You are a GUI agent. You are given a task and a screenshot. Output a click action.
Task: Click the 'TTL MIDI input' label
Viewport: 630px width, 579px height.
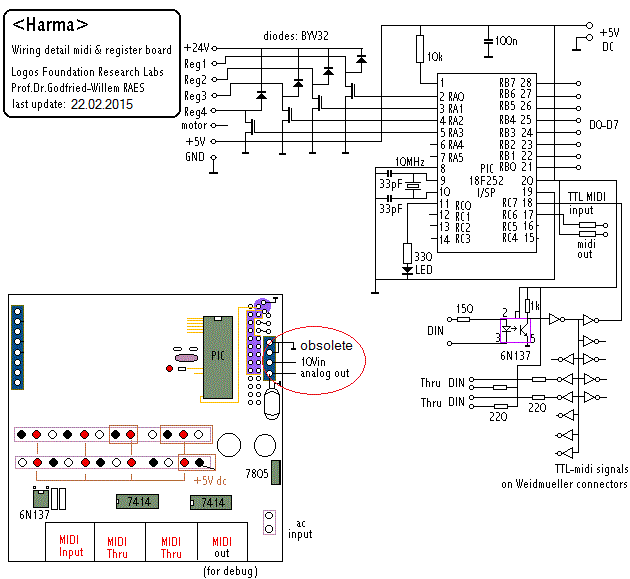click(x=588, y=203)
